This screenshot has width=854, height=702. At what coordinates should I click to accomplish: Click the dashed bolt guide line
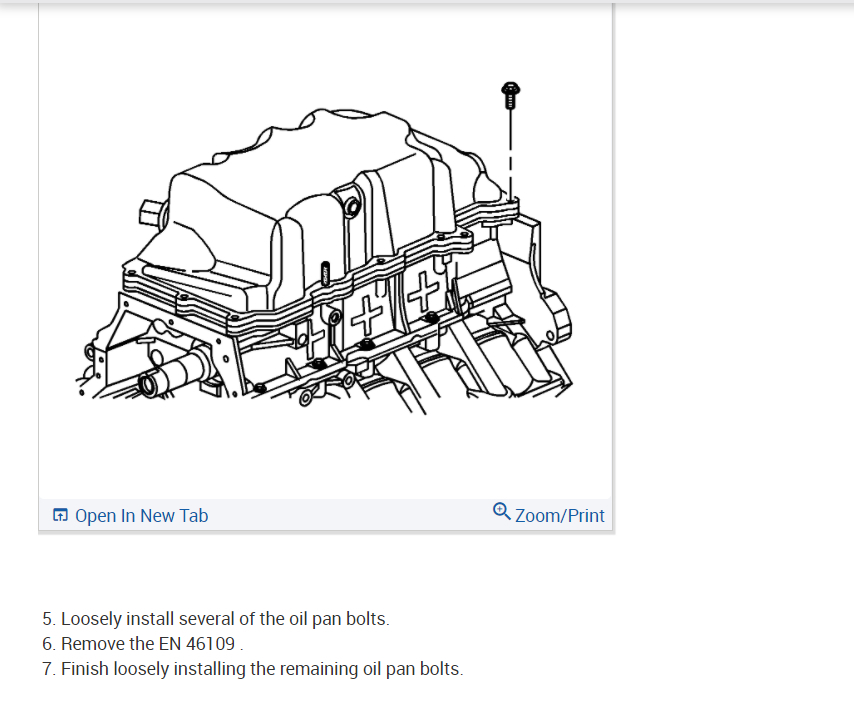(x=510, y=154)
